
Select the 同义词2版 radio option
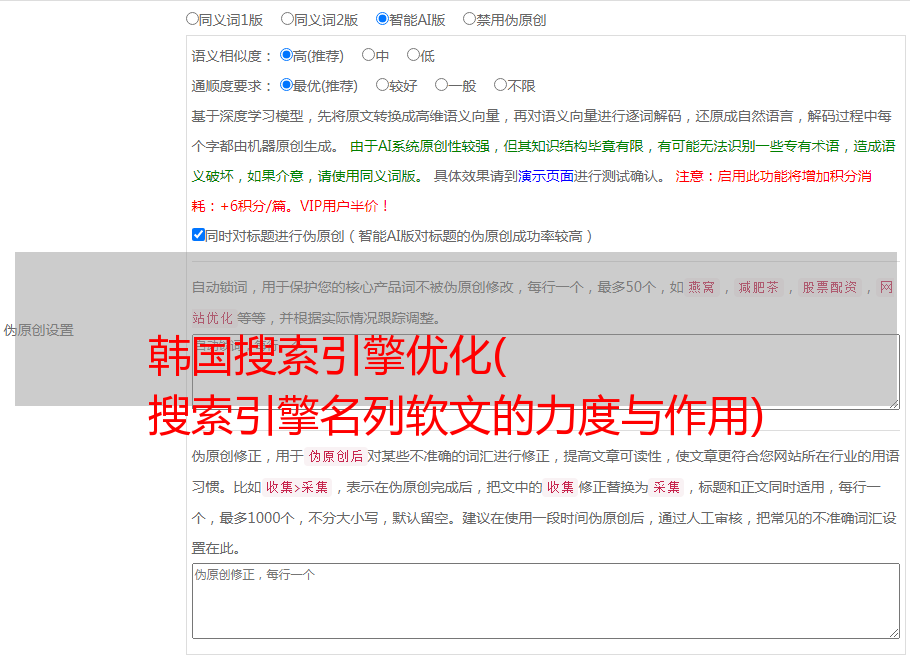coord(287,19)
